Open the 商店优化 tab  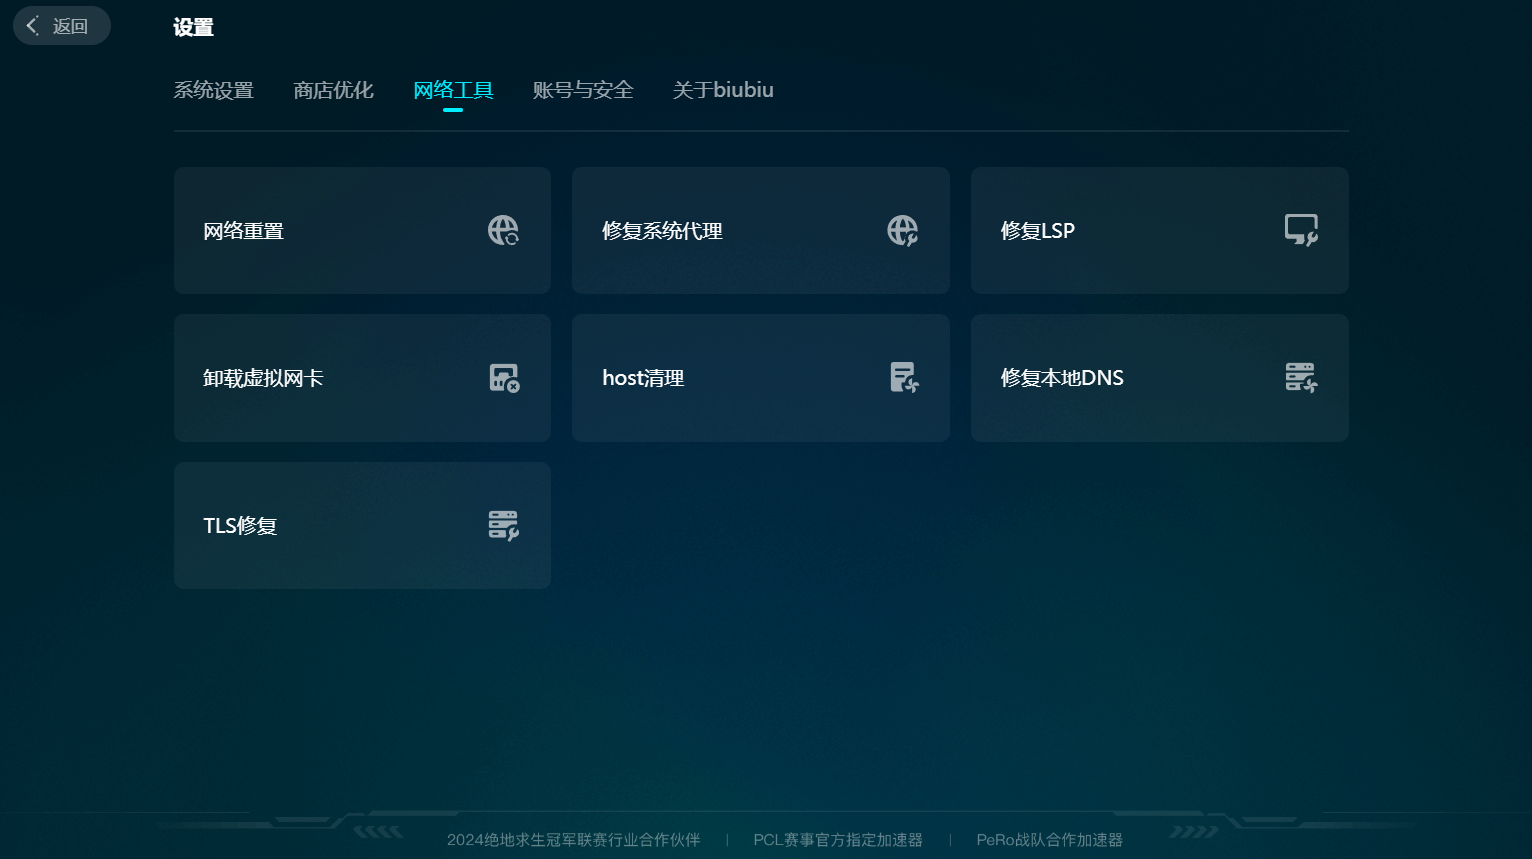click(x=333, y=90)
